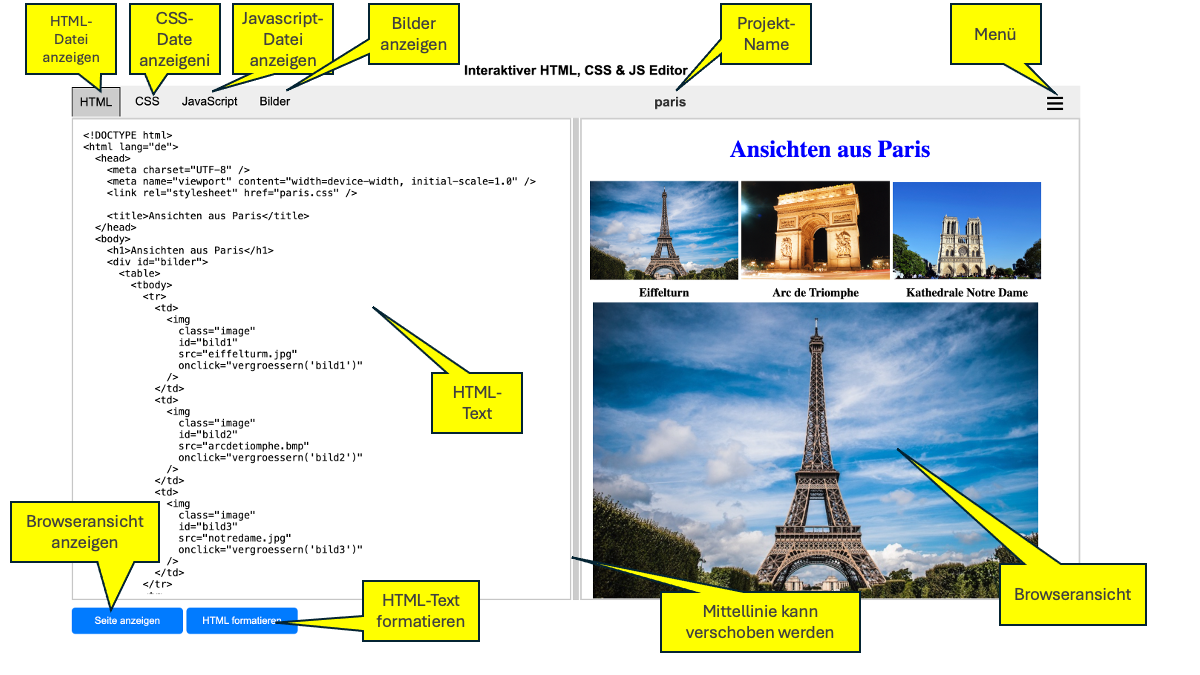Show the Bilder tab
Image resolution: width=1200 pixels, height=675 pixels.
click(274, 101)
